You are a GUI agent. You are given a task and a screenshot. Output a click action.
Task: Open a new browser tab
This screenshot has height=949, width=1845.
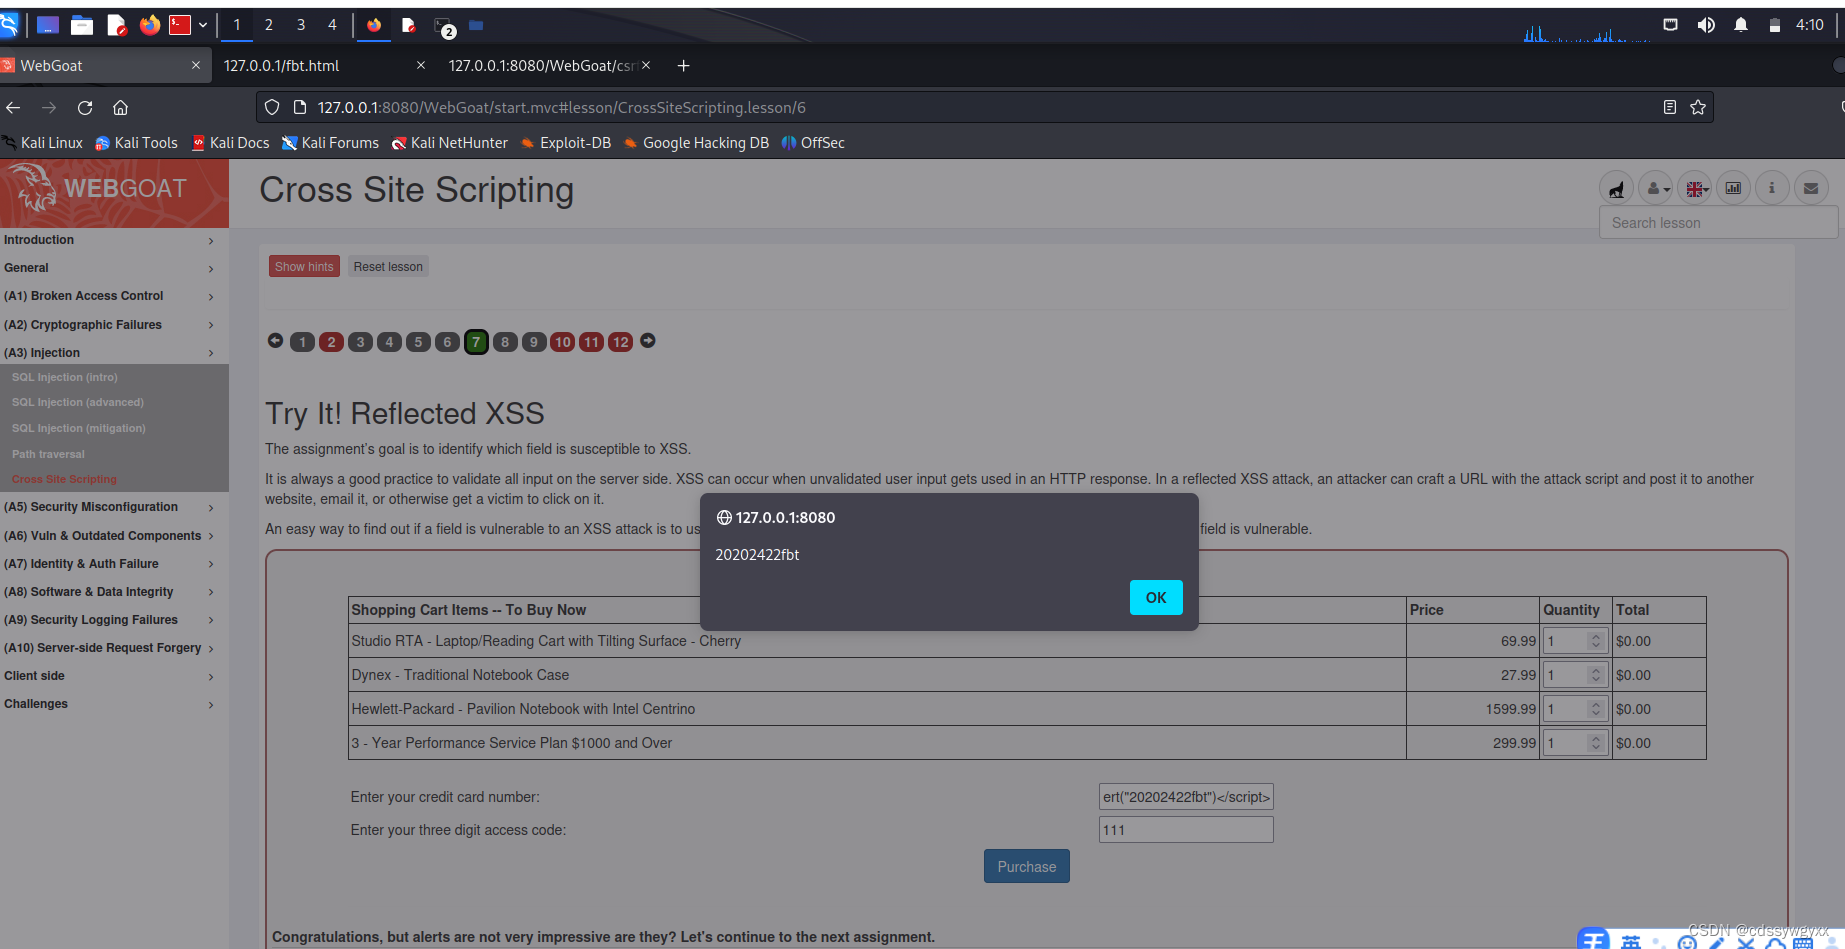(x=684, y=66)
